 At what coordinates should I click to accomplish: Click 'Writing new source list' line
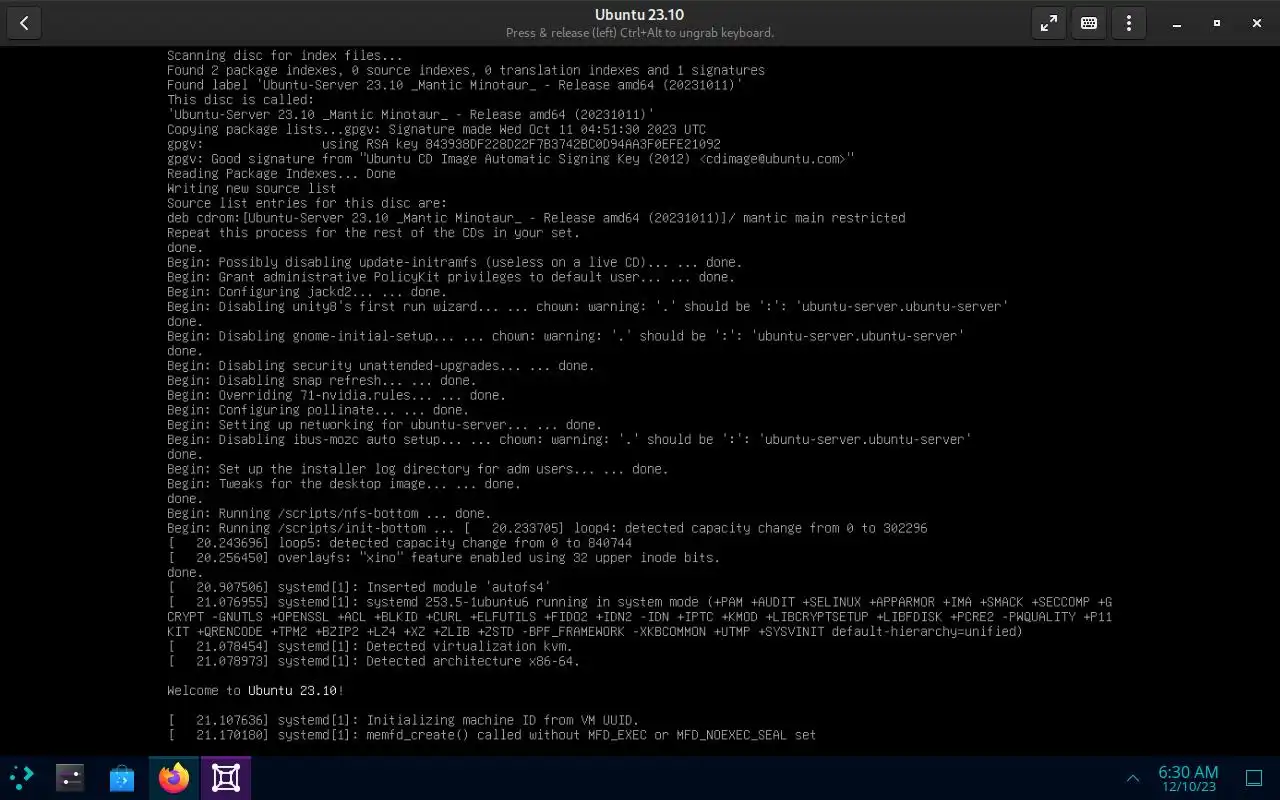(252, 188)
